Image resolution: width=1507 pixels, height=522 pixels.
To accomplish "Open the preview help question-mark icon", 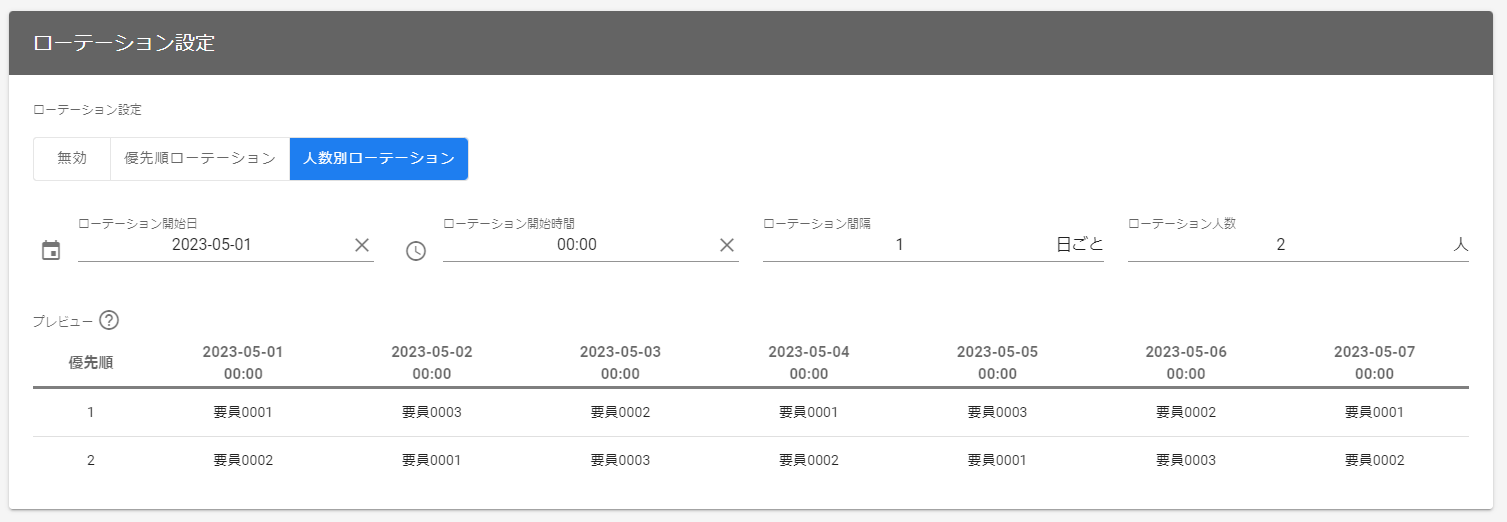I will point(110,321).
